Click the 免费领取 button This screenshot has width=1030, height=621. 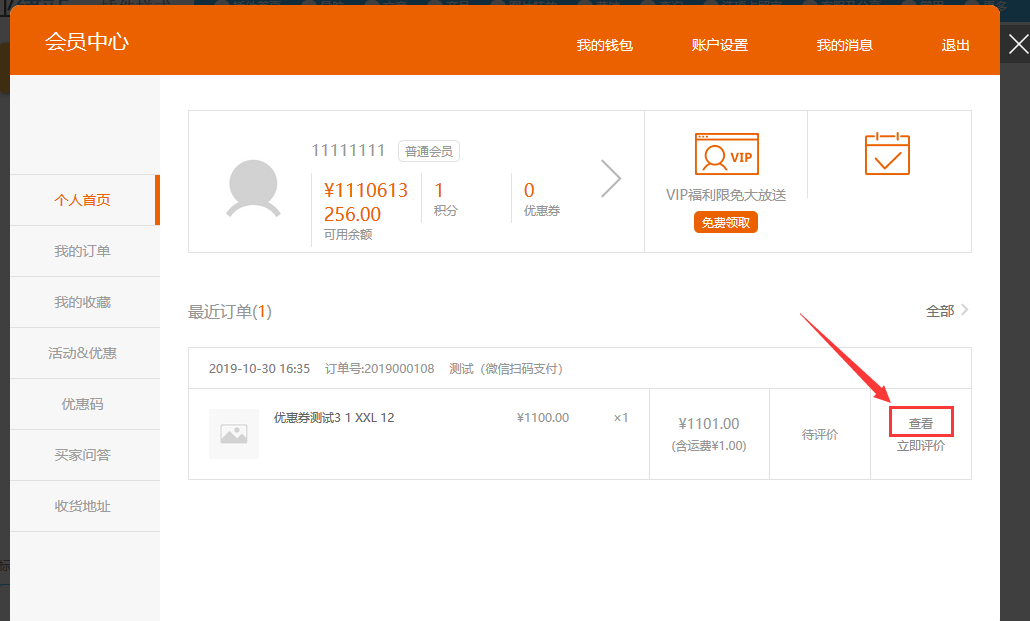coord(725,223)
